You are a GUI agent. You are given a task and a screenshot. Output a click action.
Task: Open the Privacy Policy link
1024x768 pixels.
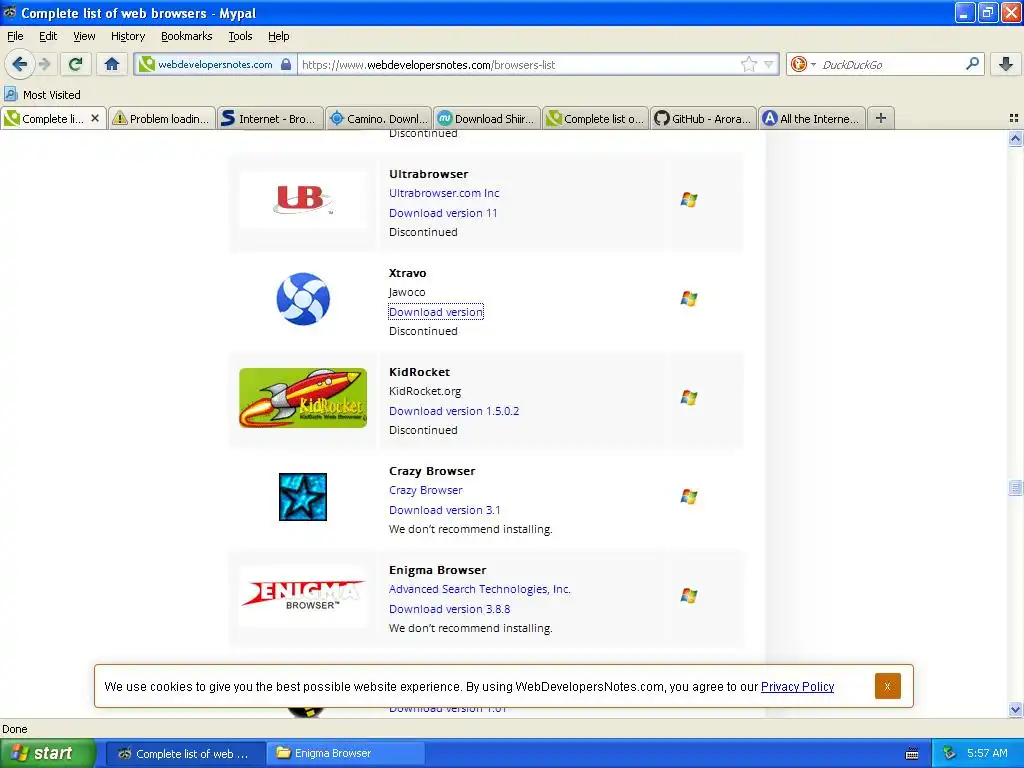(797, 686)
